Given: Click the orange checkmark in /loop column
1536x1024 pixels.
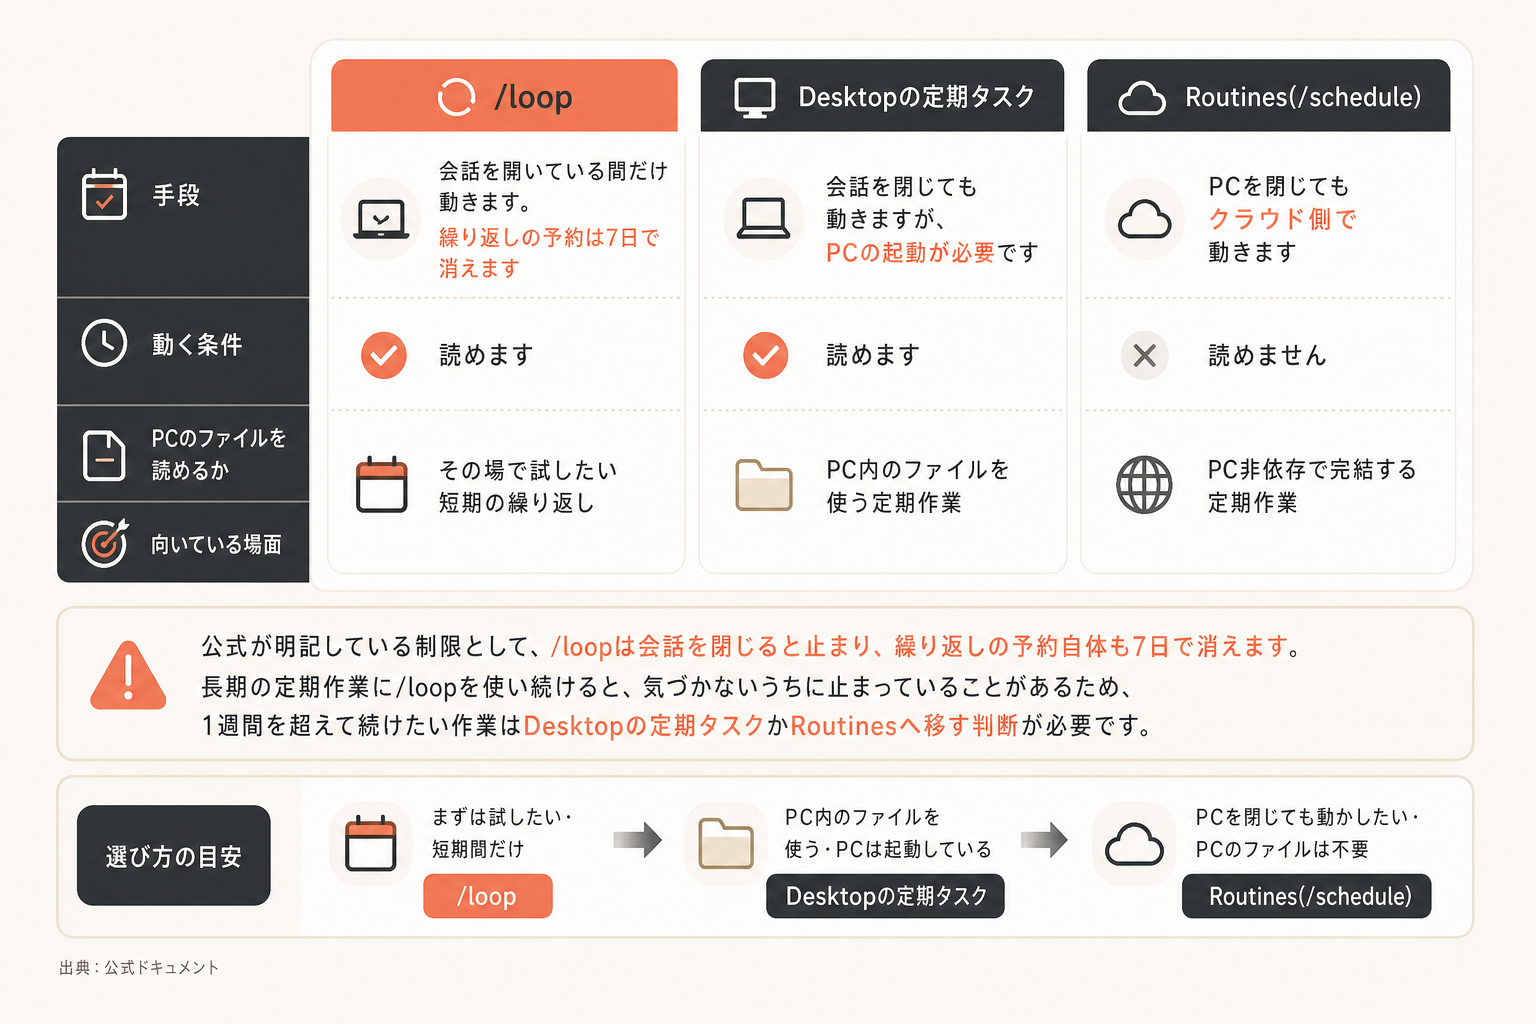Looking at the screenshot, I should coord(384,355).
